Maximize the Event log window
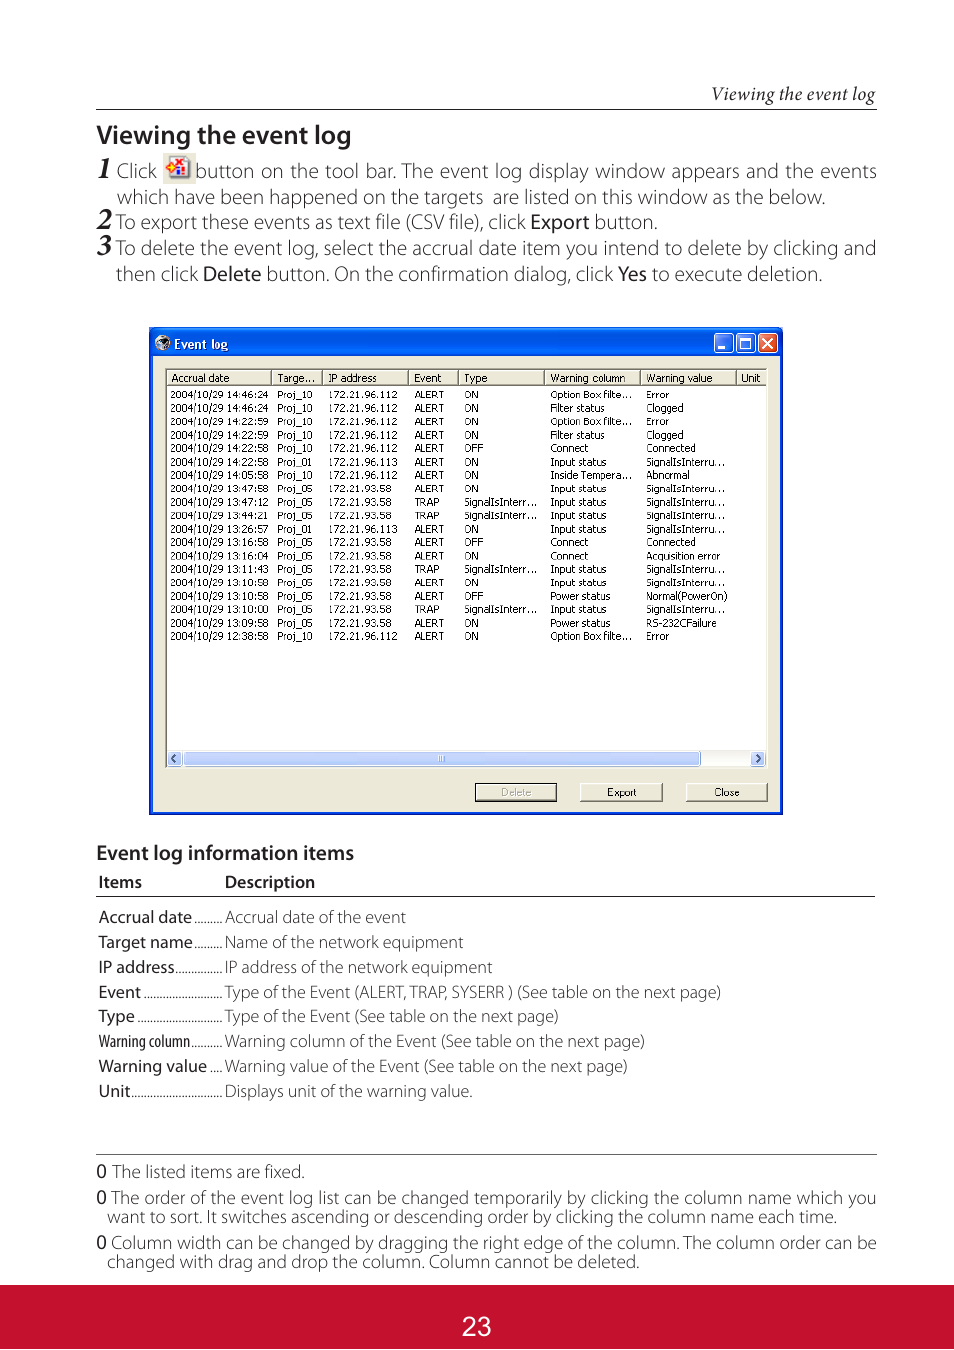The image size is (954, 1350). point(746,343)
